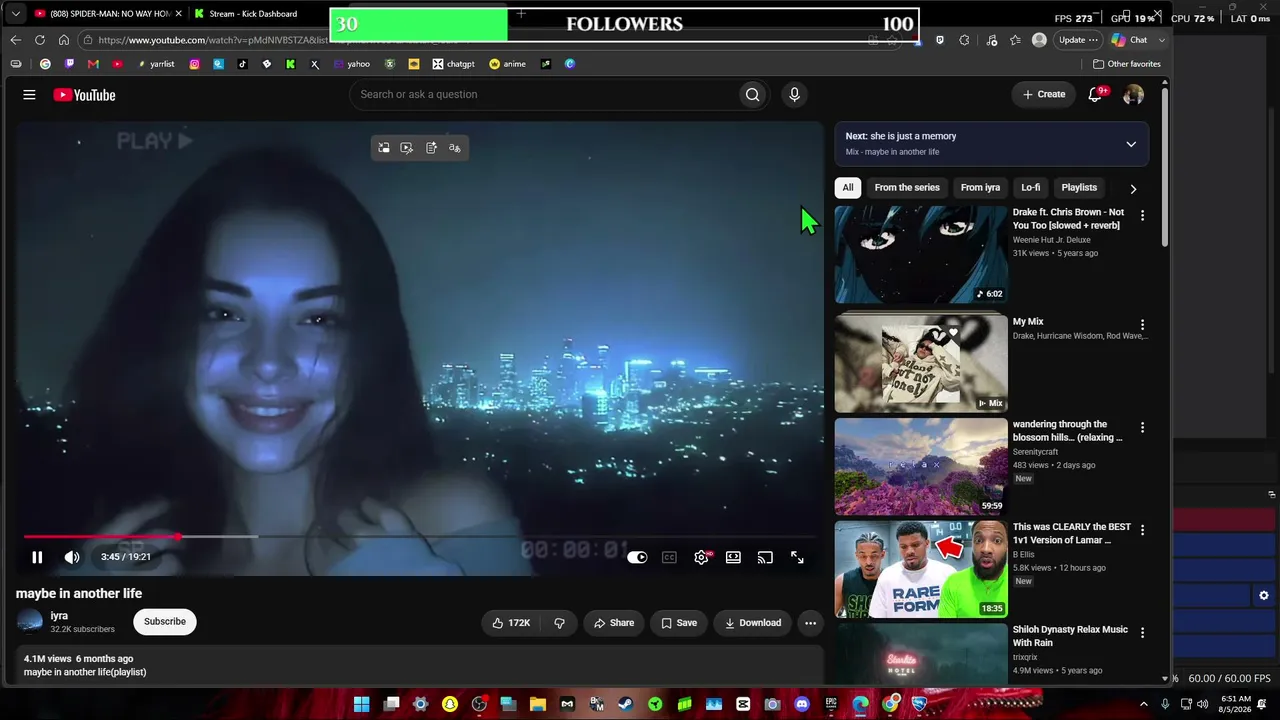Save the video to a playlist
1280x720 pixels.
coord(679,623)
